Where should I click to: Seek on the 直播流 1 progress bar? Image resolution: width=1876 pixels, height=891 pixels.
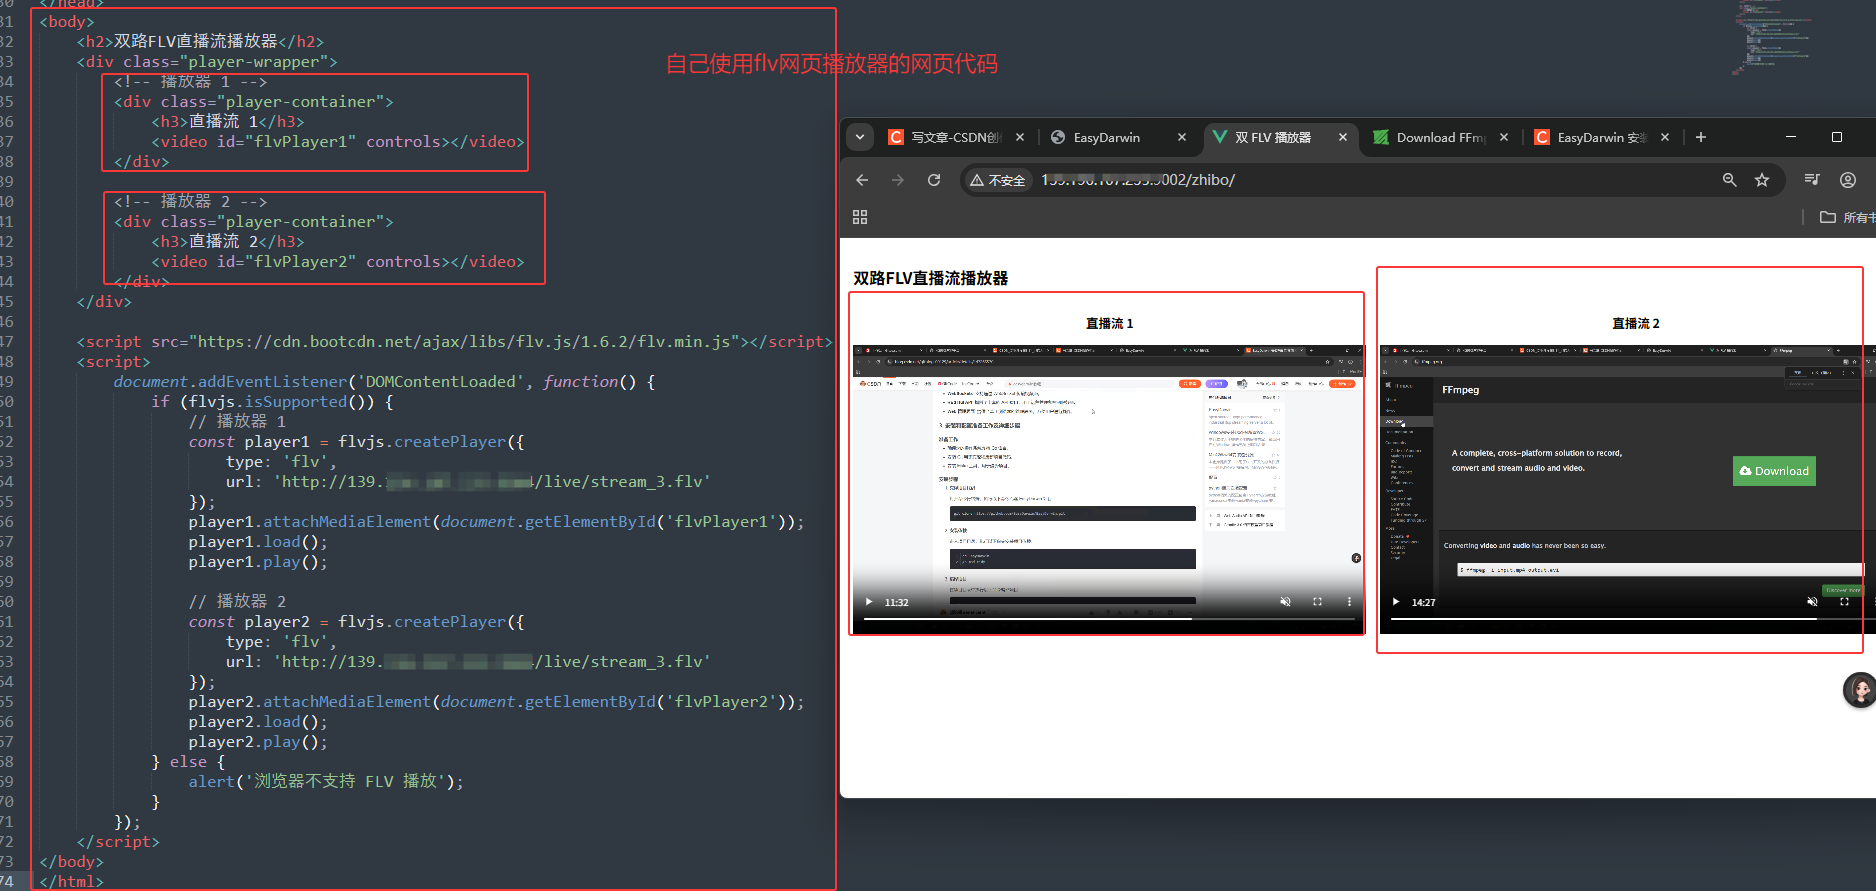tap(1108, 619)
